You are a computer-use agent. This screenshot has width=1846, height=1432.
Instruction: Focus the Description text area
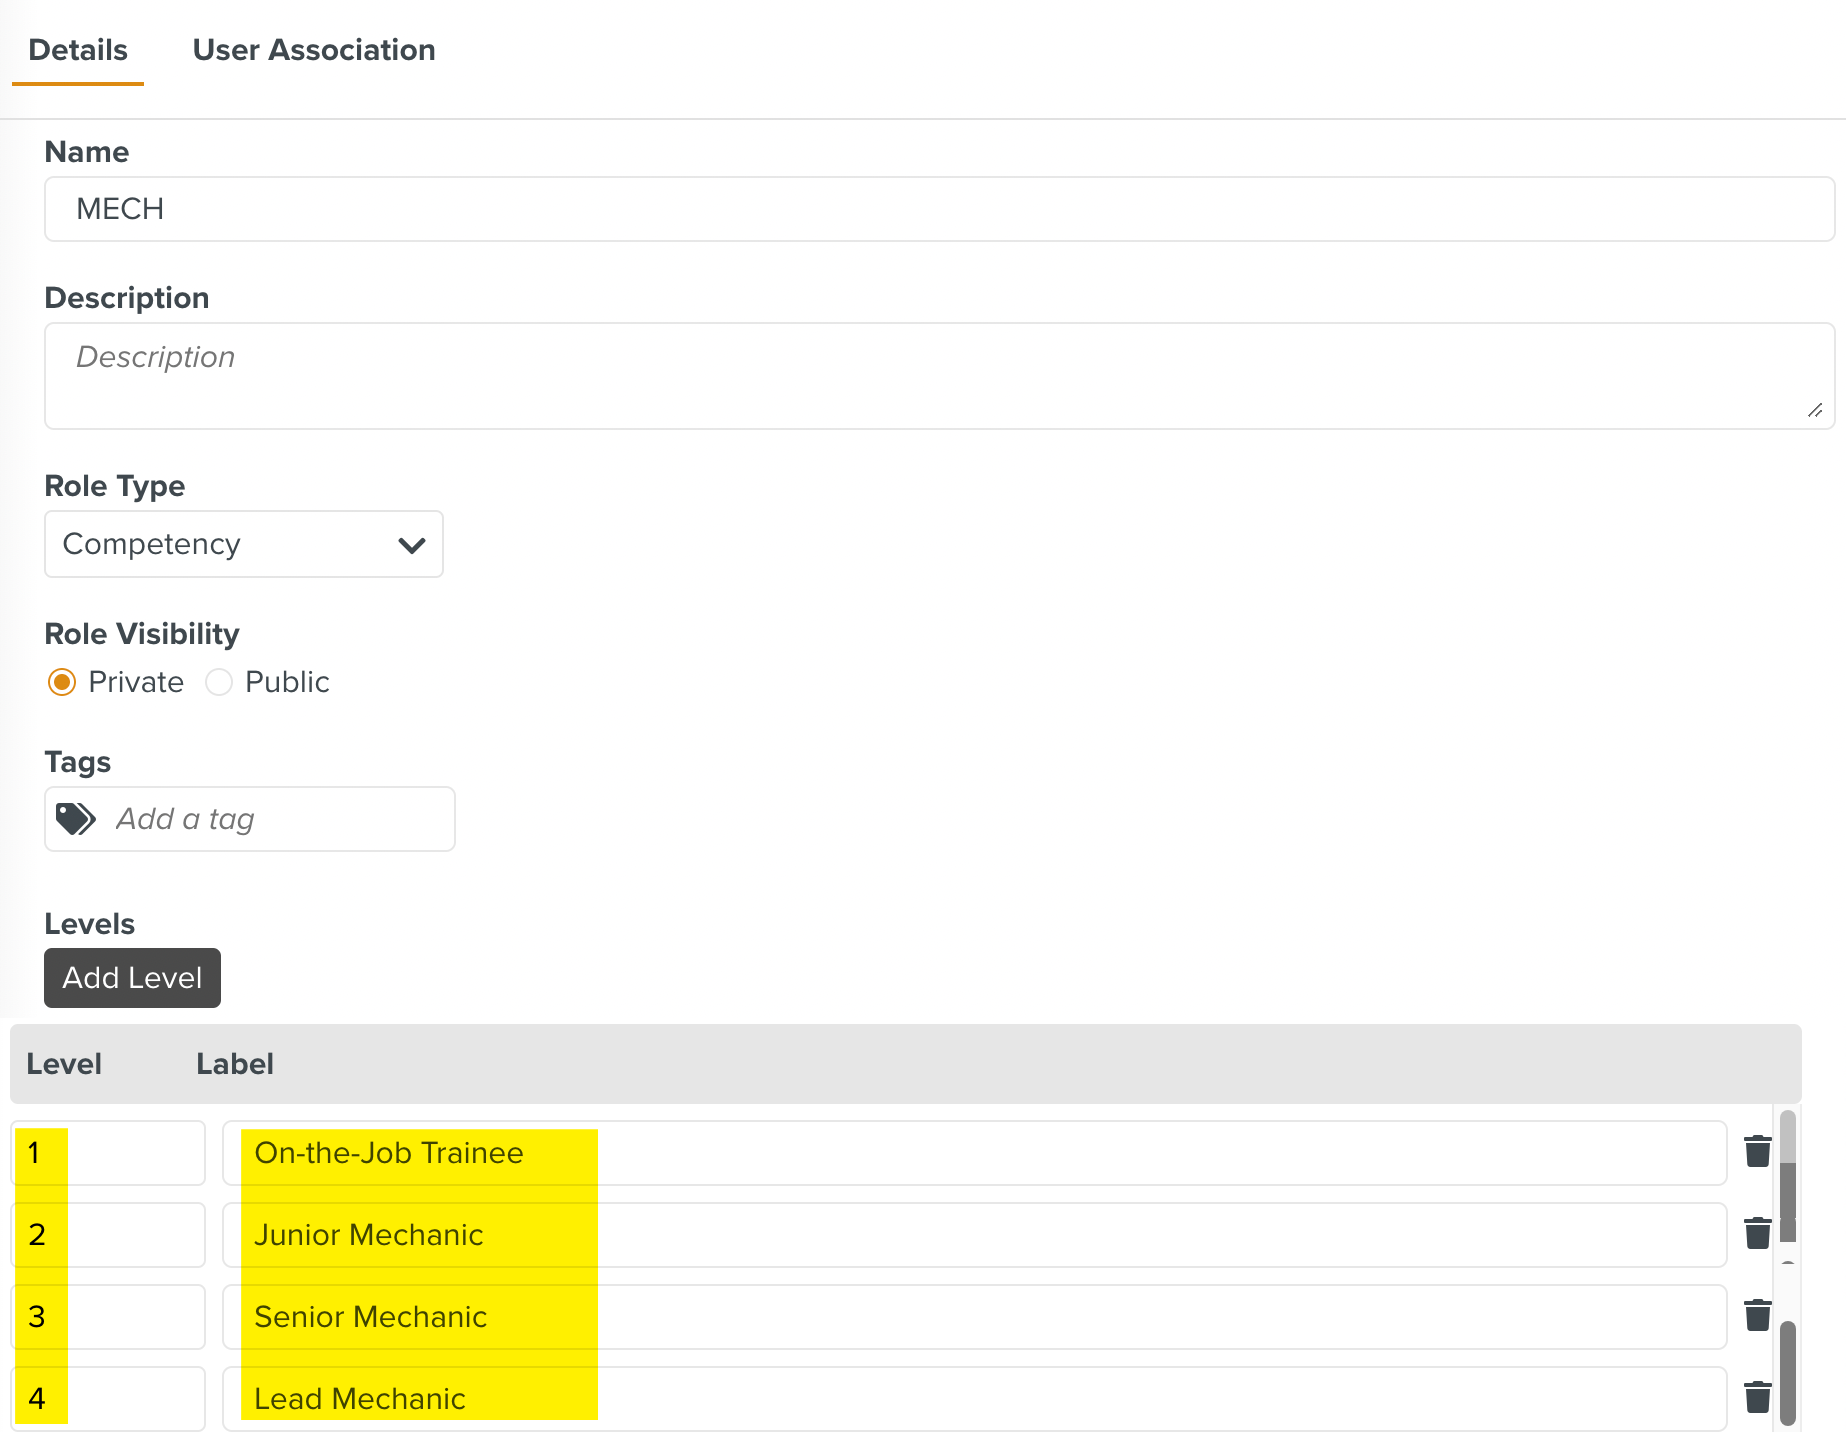(x=938, y=376)
